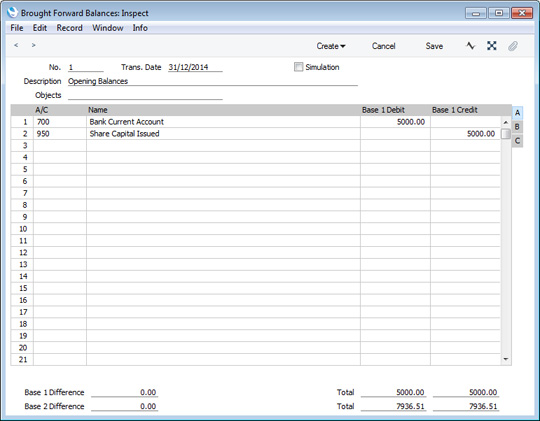This screenshot has width=540, height=421.
Task: Open the Info menu
Action: click(x=140, y=28)
